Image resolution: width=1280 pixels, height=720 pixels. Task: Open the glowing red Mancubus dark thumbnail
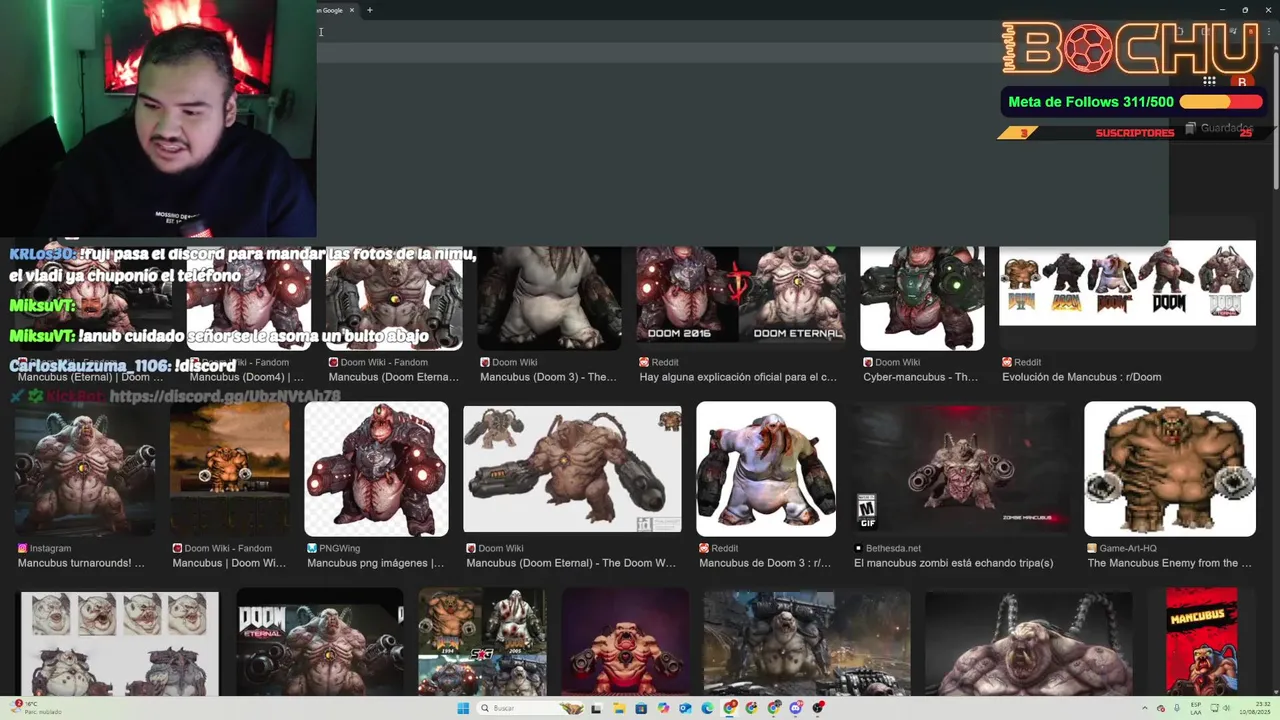coord(625,641)
